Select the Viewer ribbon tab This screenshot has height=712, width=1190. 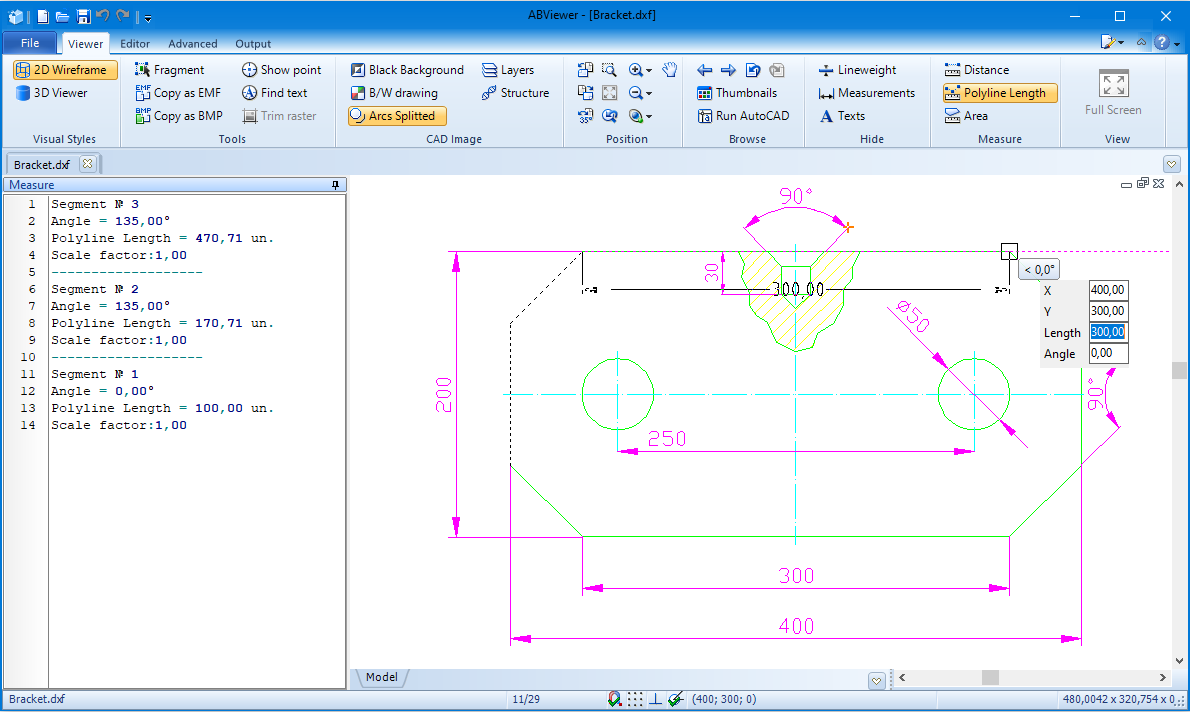click(85, 44)
